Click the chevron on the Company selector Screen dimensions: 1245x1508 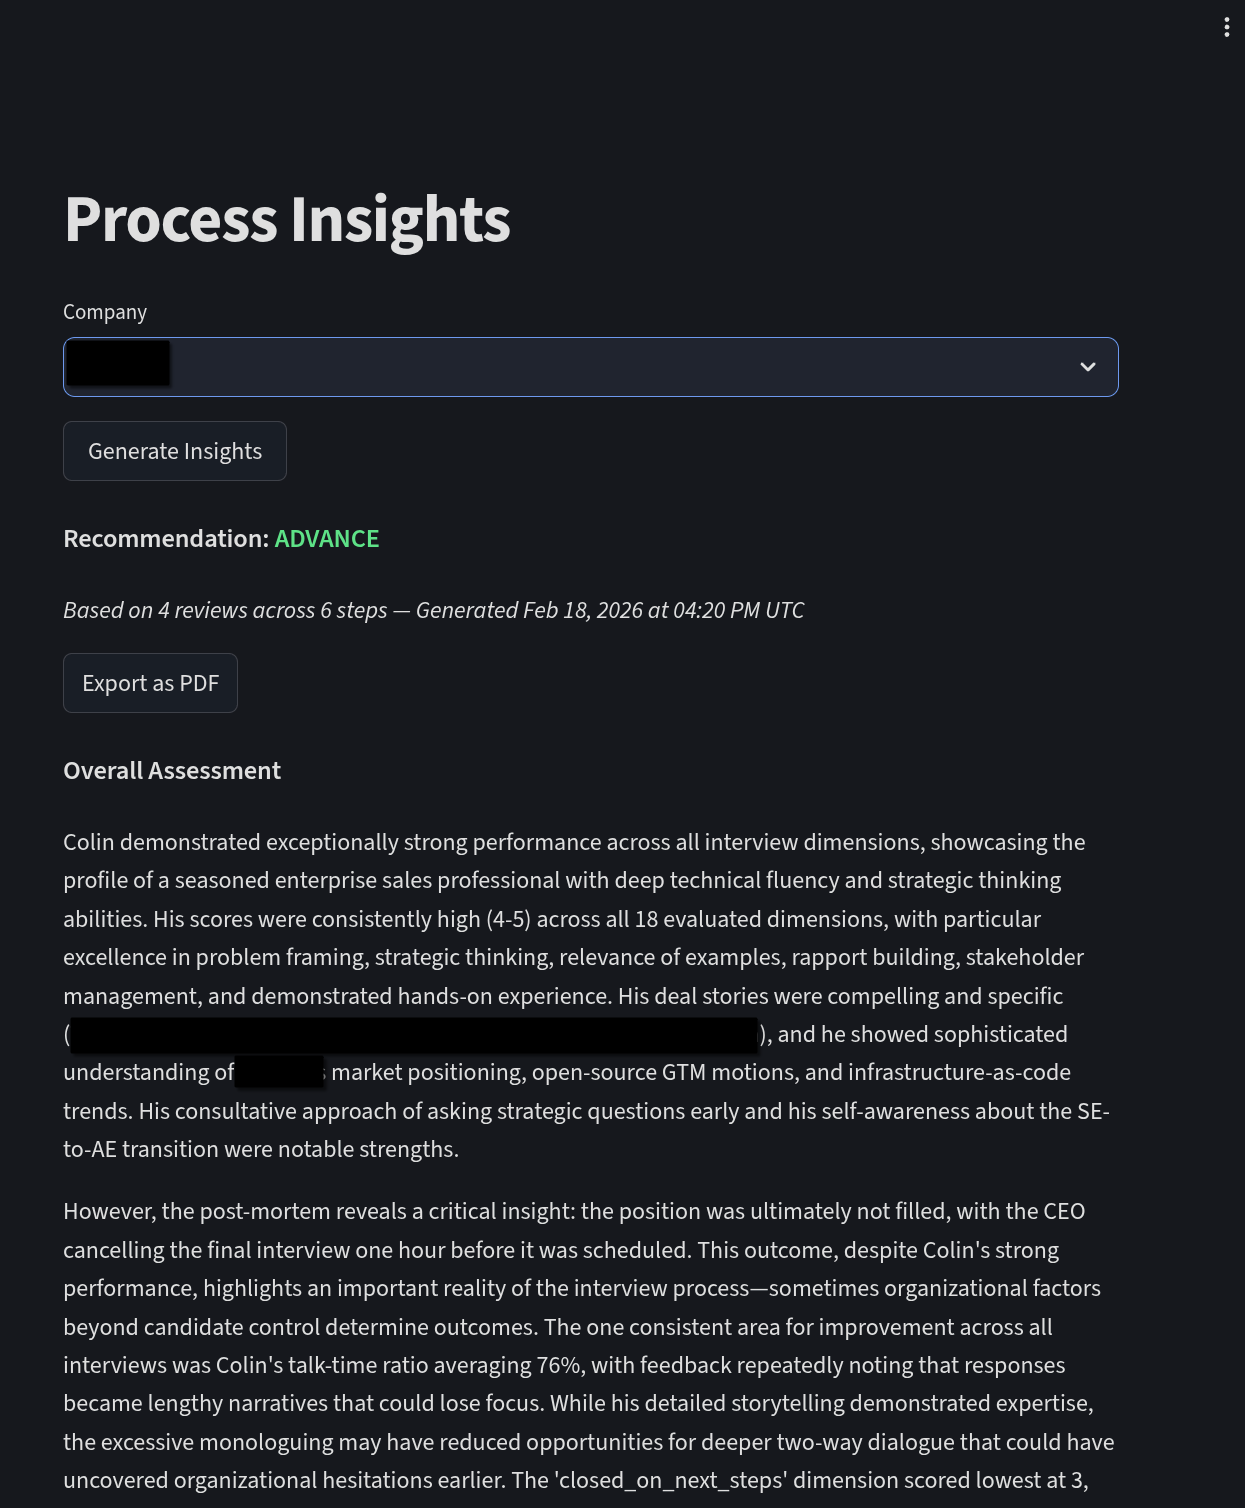pyautogui.click(x=1089, y=367)
